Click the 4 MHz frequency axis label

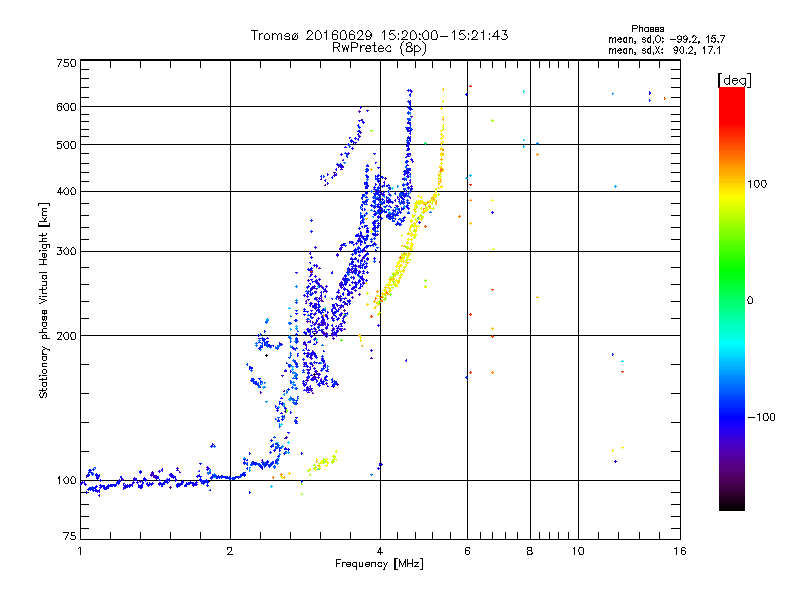tap(380, 551)
